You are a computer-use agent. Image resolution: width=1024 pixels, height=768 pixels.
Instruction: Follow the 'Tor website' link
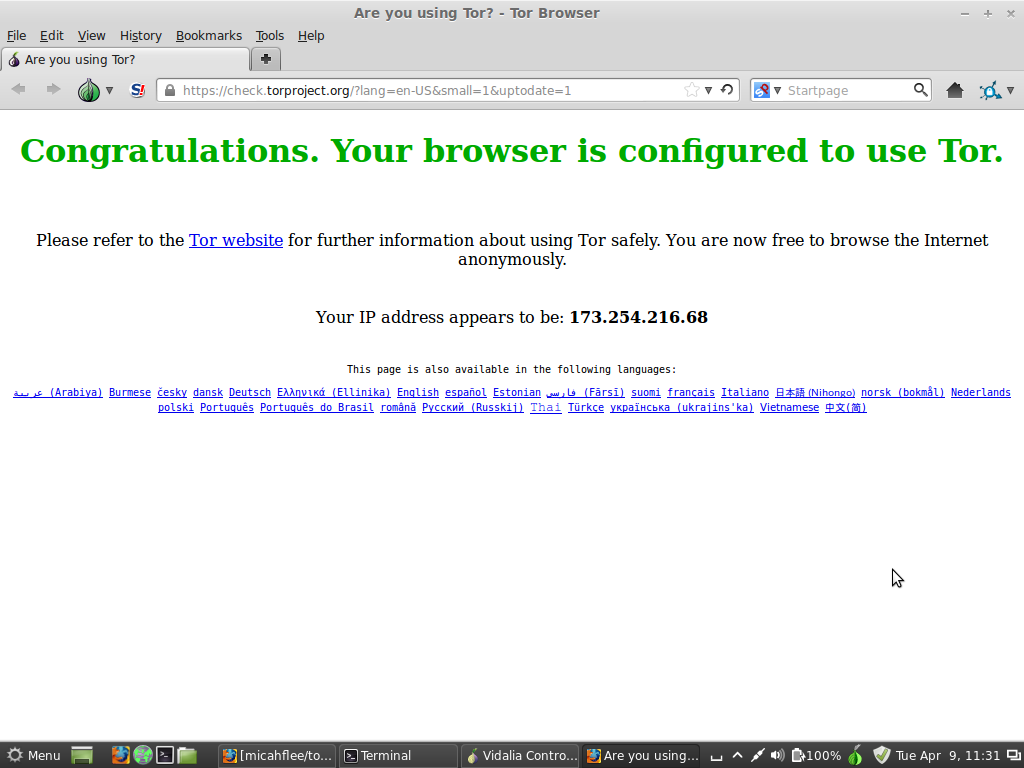(235, 240)
